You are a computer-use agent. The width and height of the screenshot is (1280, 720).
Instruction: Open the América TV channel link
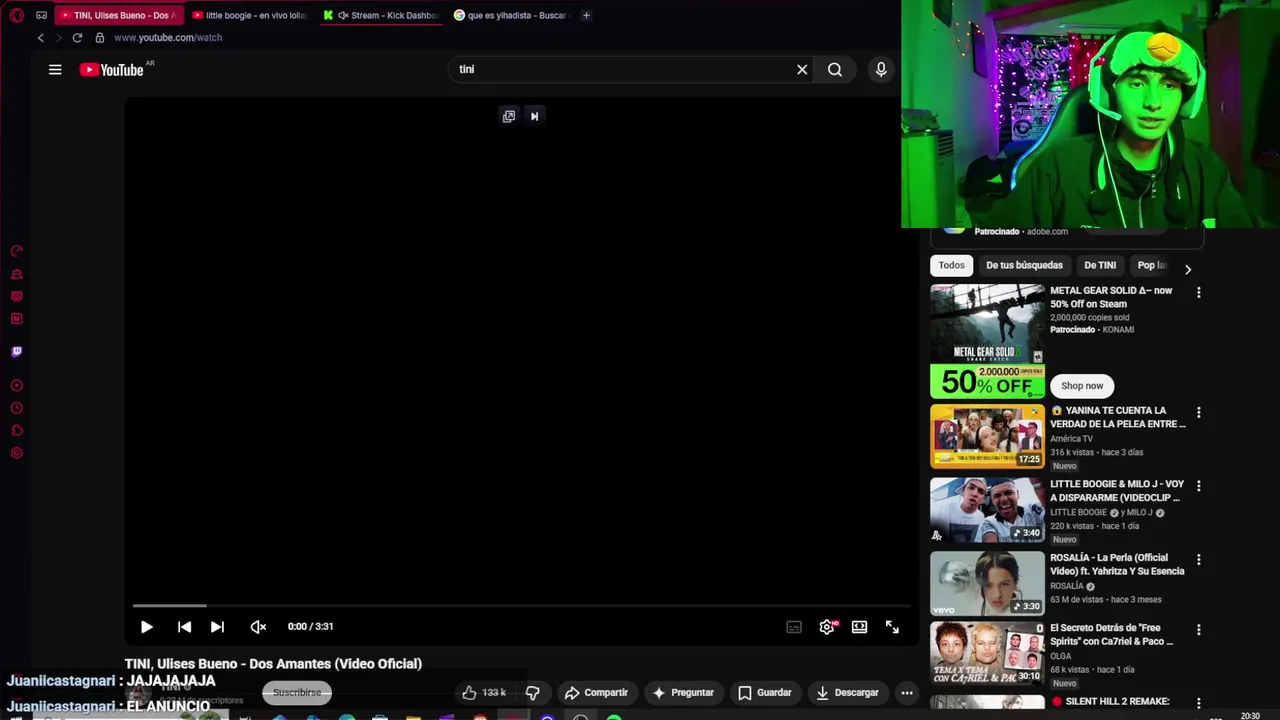tap(1071, 439)
